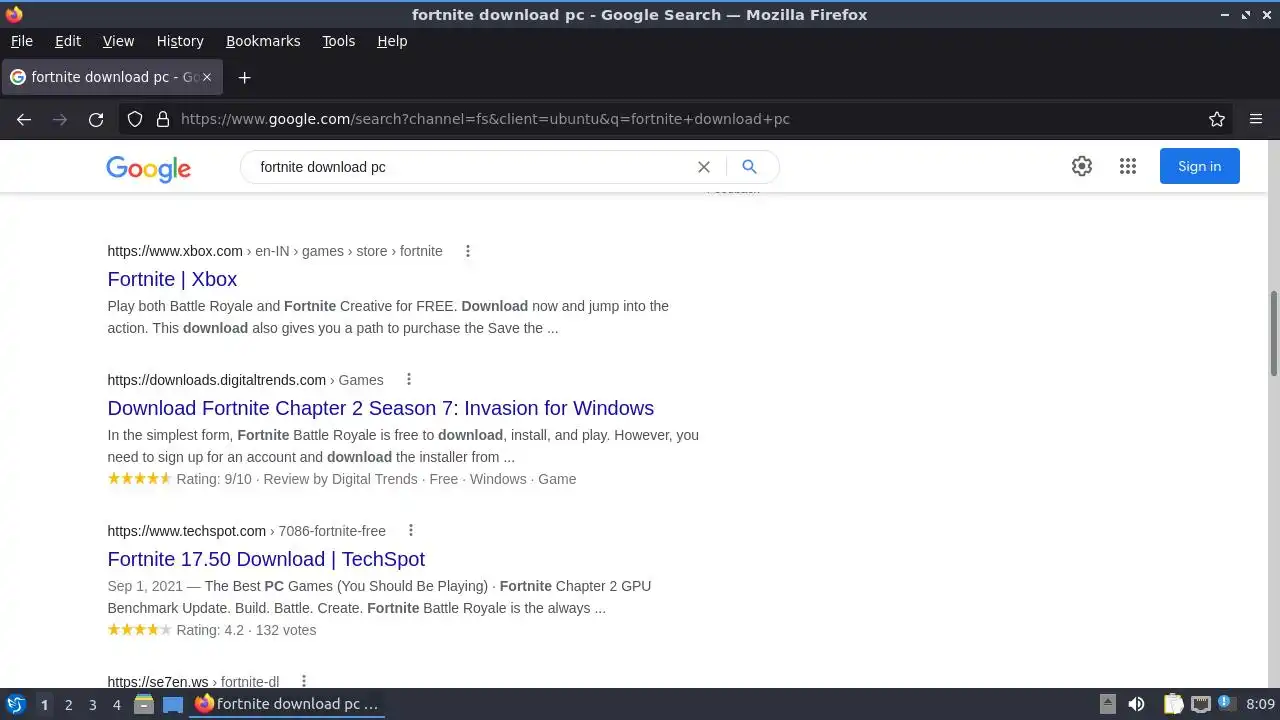The width and height of the screenshot is (1280, 720).
Task: Click the www.techspot.com breadcrumb URL
Action: tap(246, 531)
